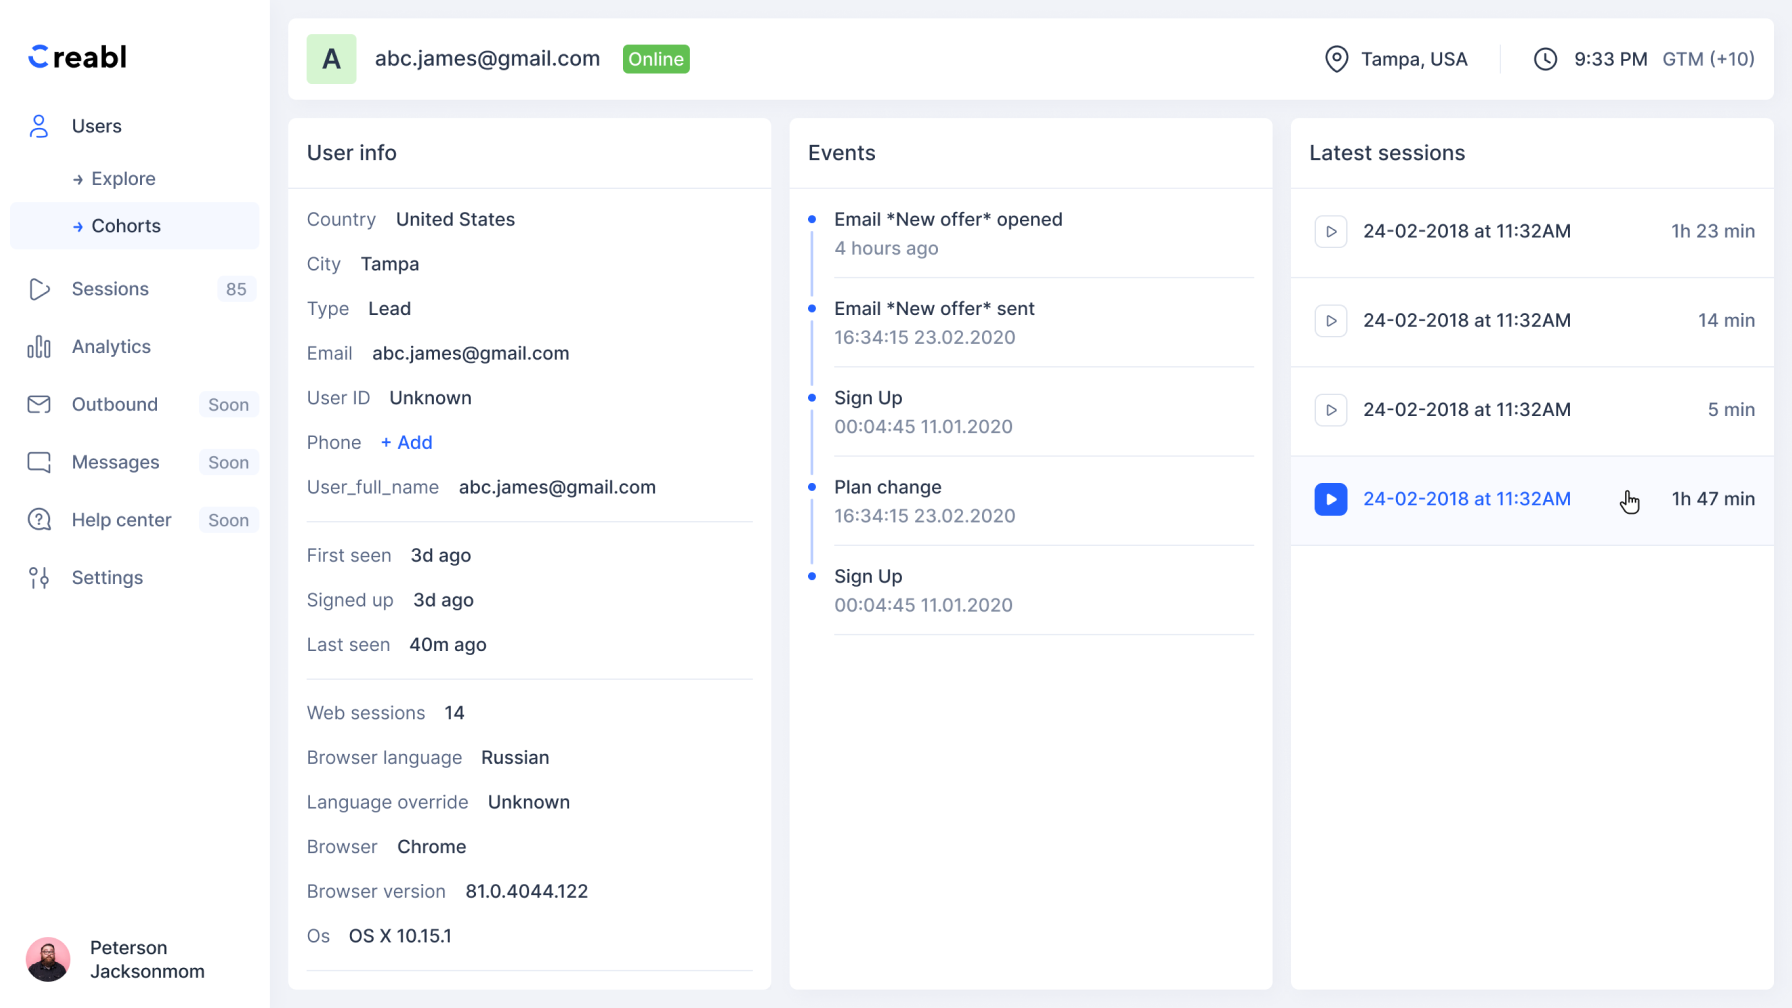Image resolution: width=1792 pixels, height=1008 pixels.
Task: Play the 14 min session
Action: pyautogui.click(x=1330, y=321)
